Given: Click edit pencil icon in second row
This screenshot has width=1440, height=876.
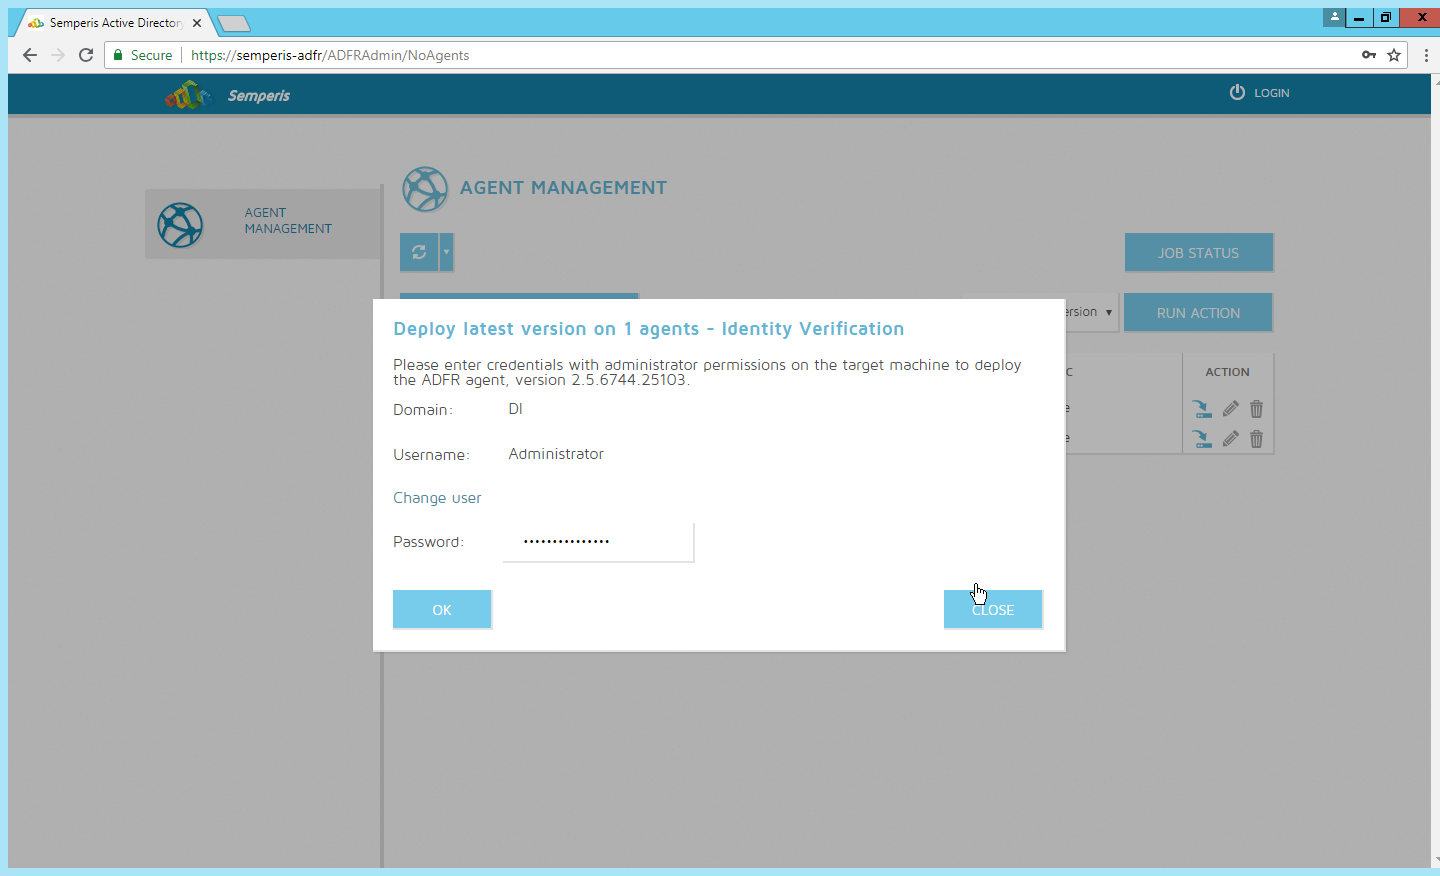Looking at the screenshot, I should [x=1230, y=439].
